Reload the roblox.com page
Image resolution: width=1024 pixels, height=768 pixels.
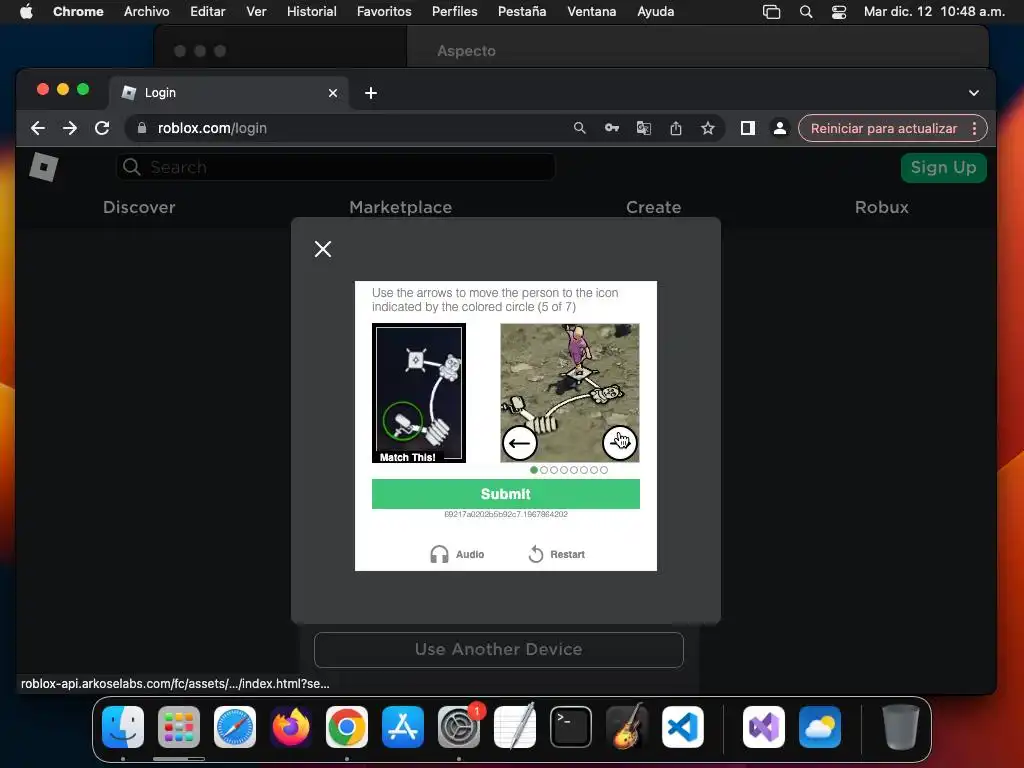[102, 128]
